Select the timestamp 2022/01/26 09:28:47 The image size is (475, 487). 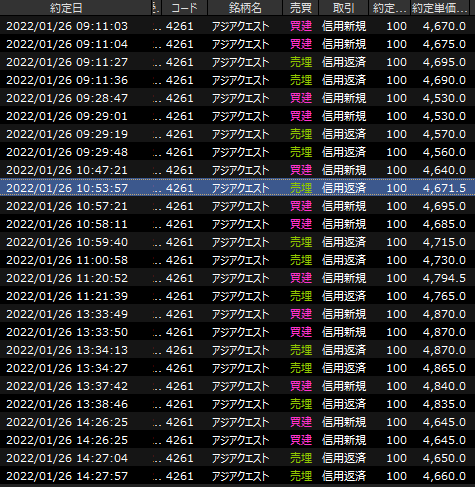pyautogui.click(x=67, y=98)
